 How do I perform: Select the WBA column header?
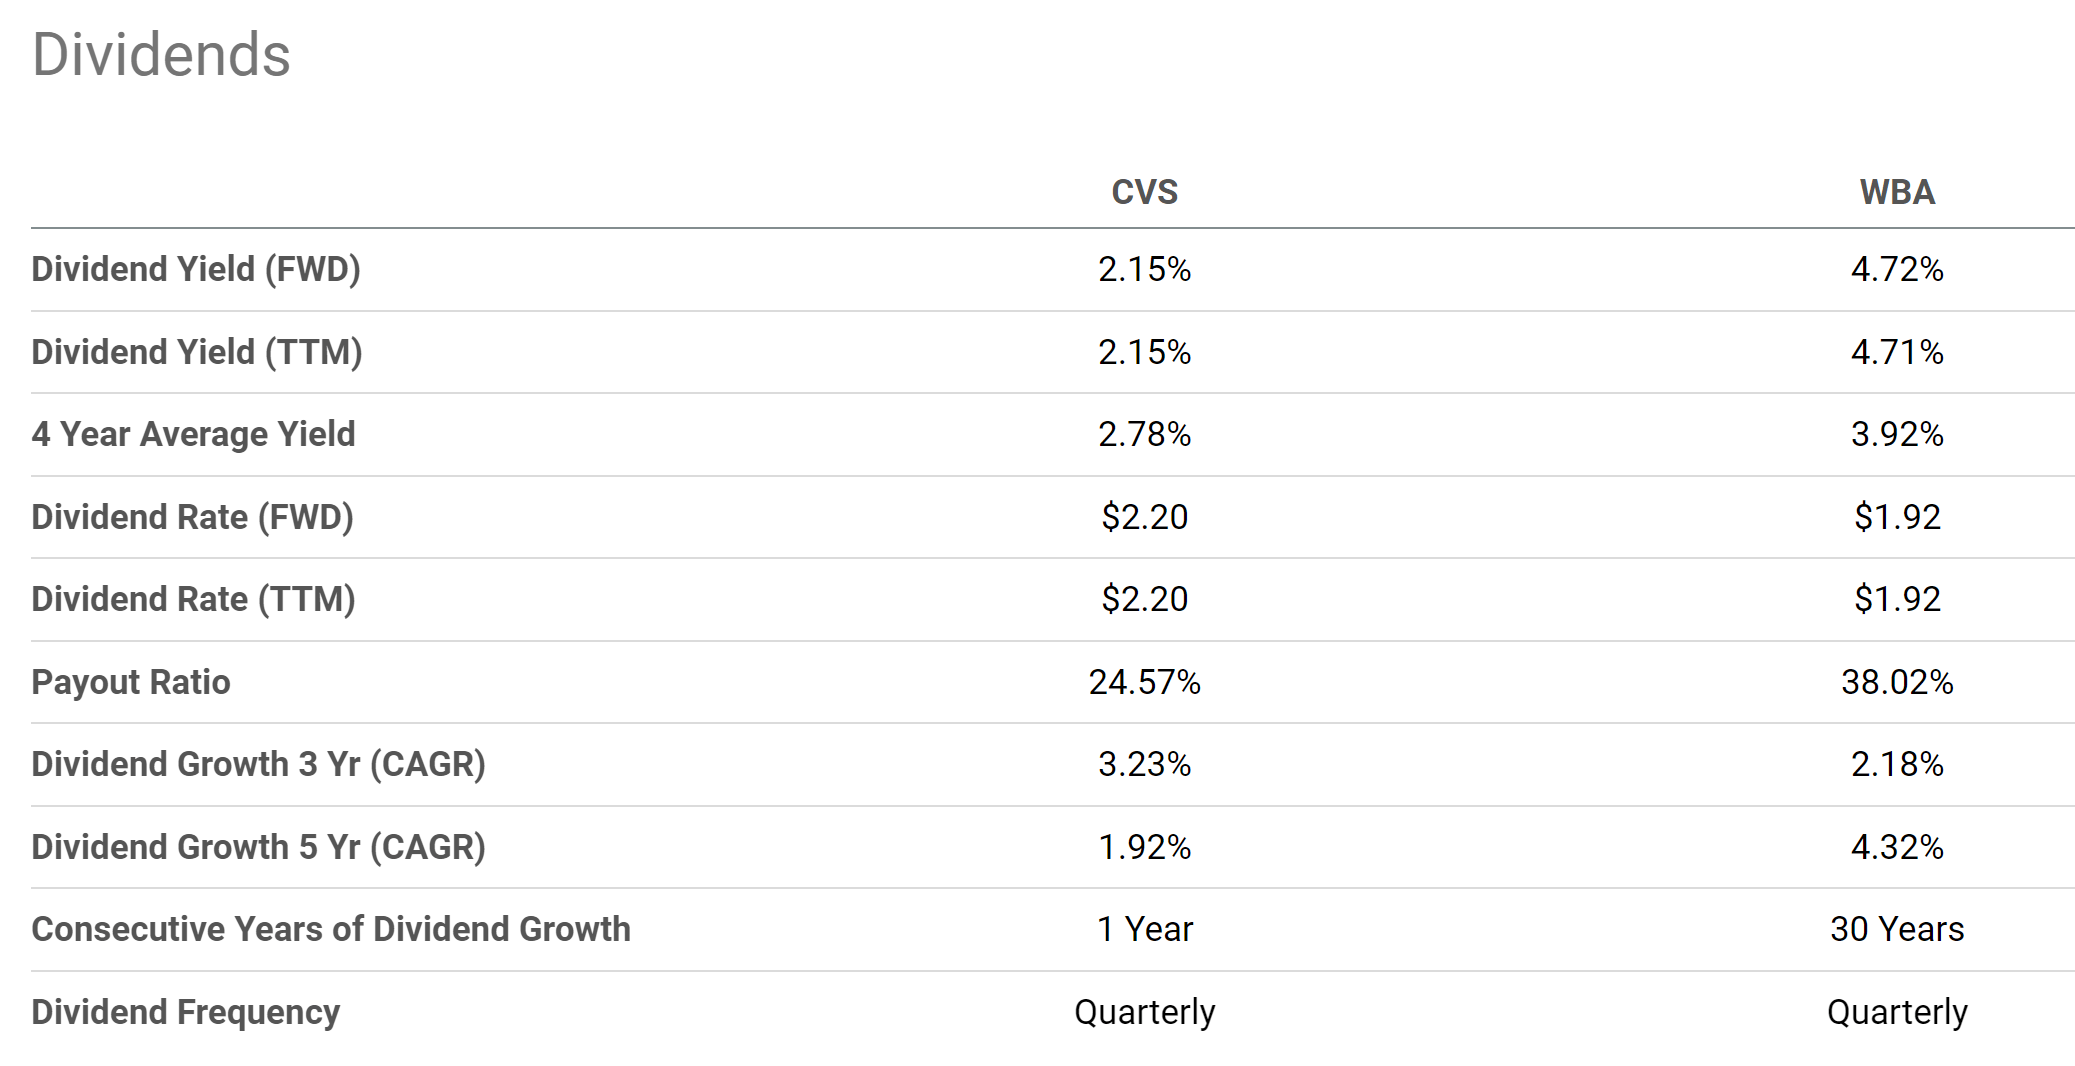pyautogui.click(x=1896, y=192)
